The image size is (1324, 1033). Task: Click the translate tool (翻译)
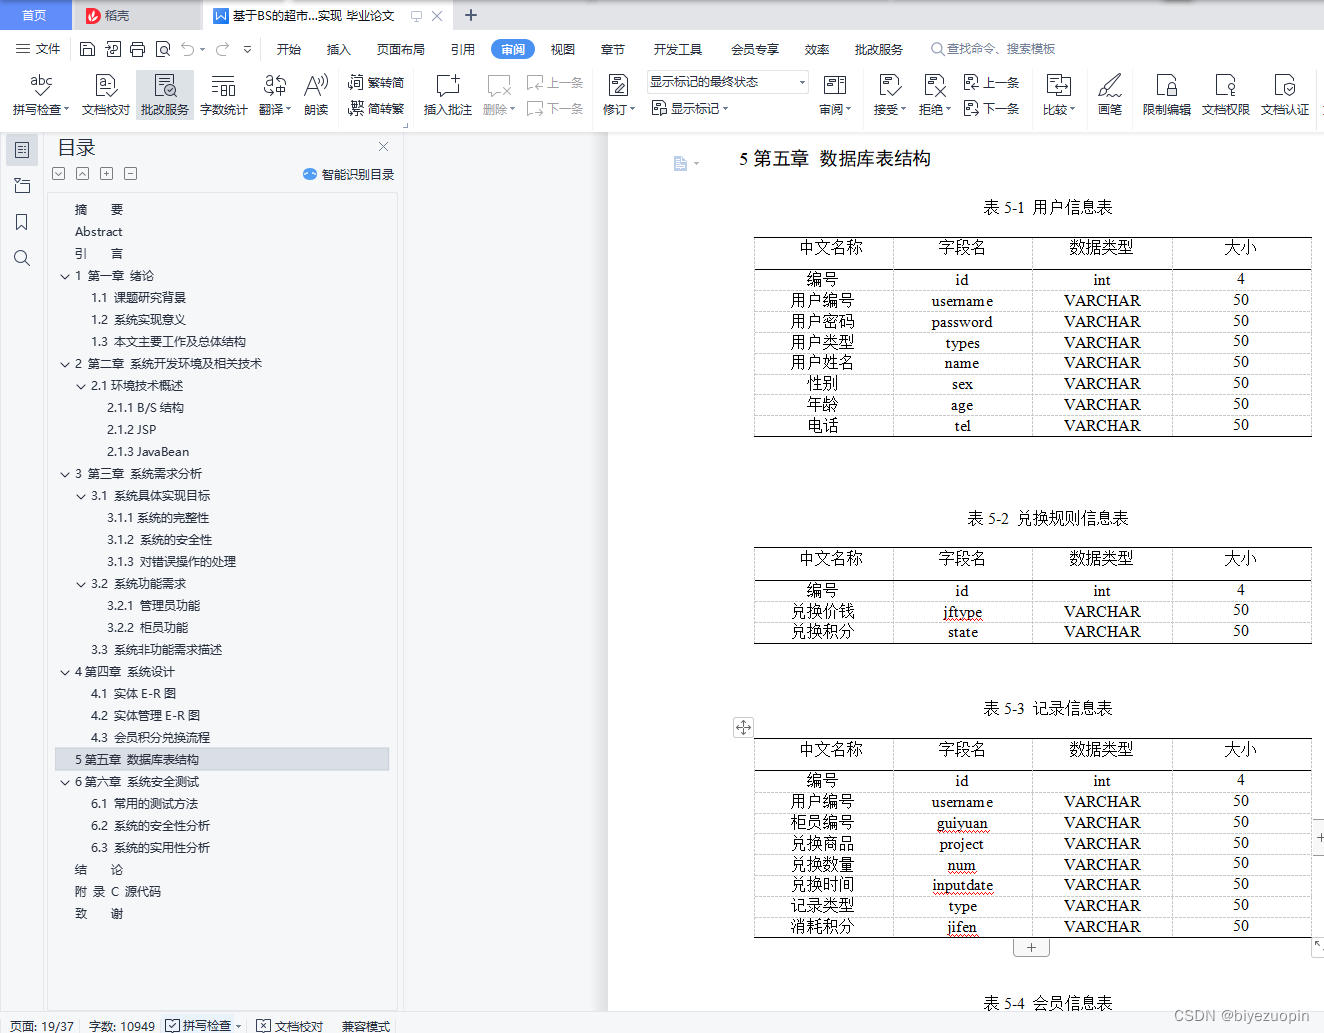point(274,95)
